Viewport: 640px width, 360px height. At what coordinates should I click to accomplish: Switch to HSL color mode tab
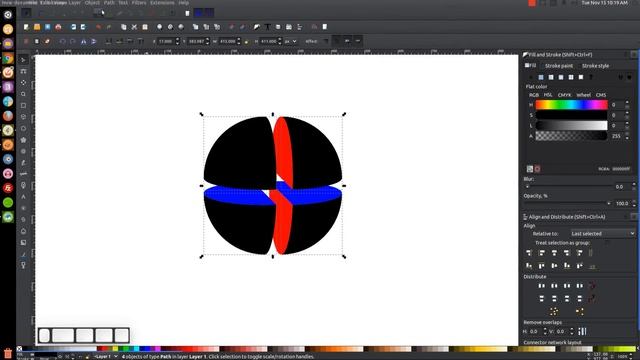pos(548,95)
